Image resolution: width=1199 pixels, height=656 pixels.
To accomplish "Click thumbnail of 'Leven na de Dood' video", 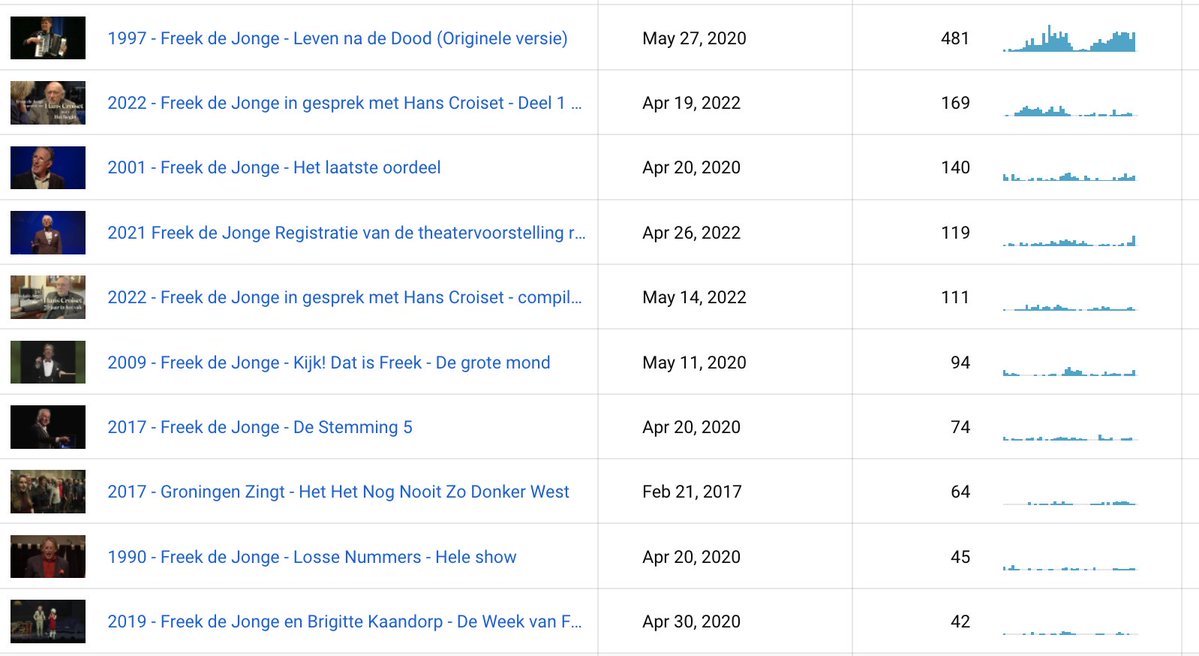I will [48, 39].
